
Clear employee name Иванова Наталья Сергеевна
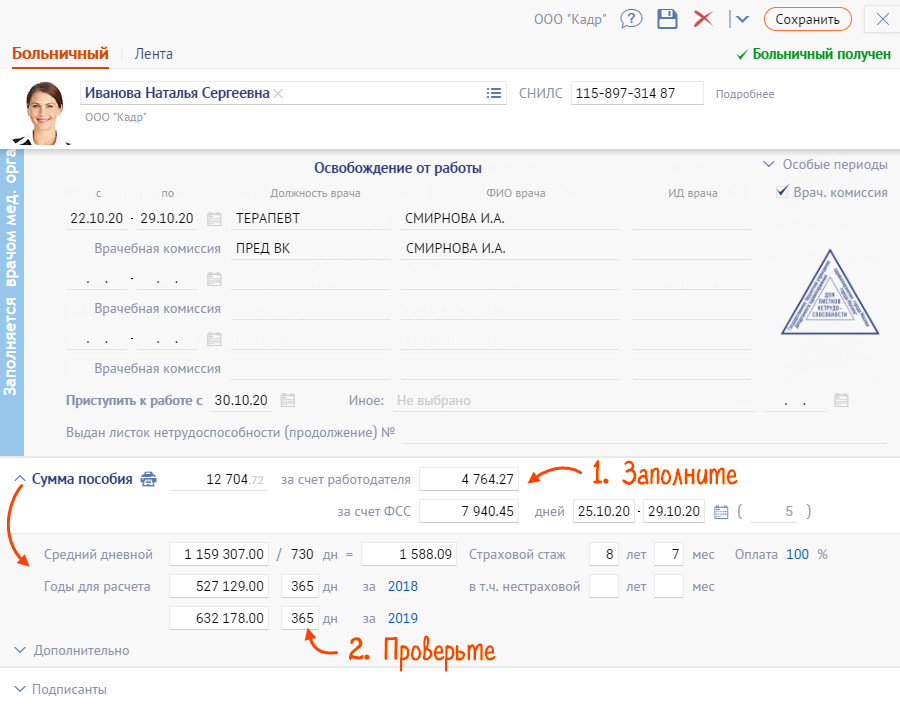(x=279, y=93)
